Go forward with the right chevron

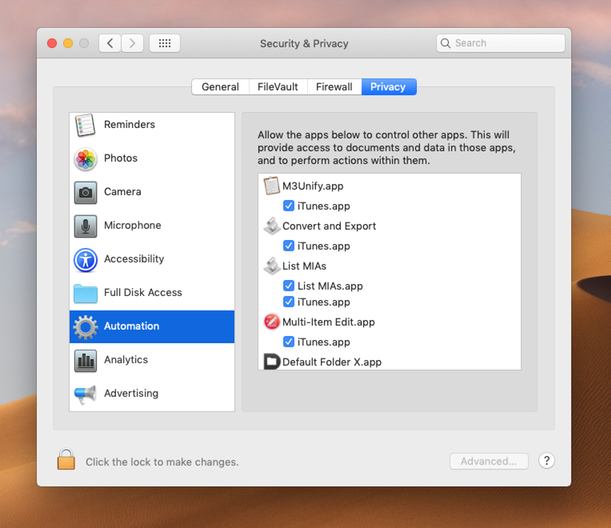(132, 43)
